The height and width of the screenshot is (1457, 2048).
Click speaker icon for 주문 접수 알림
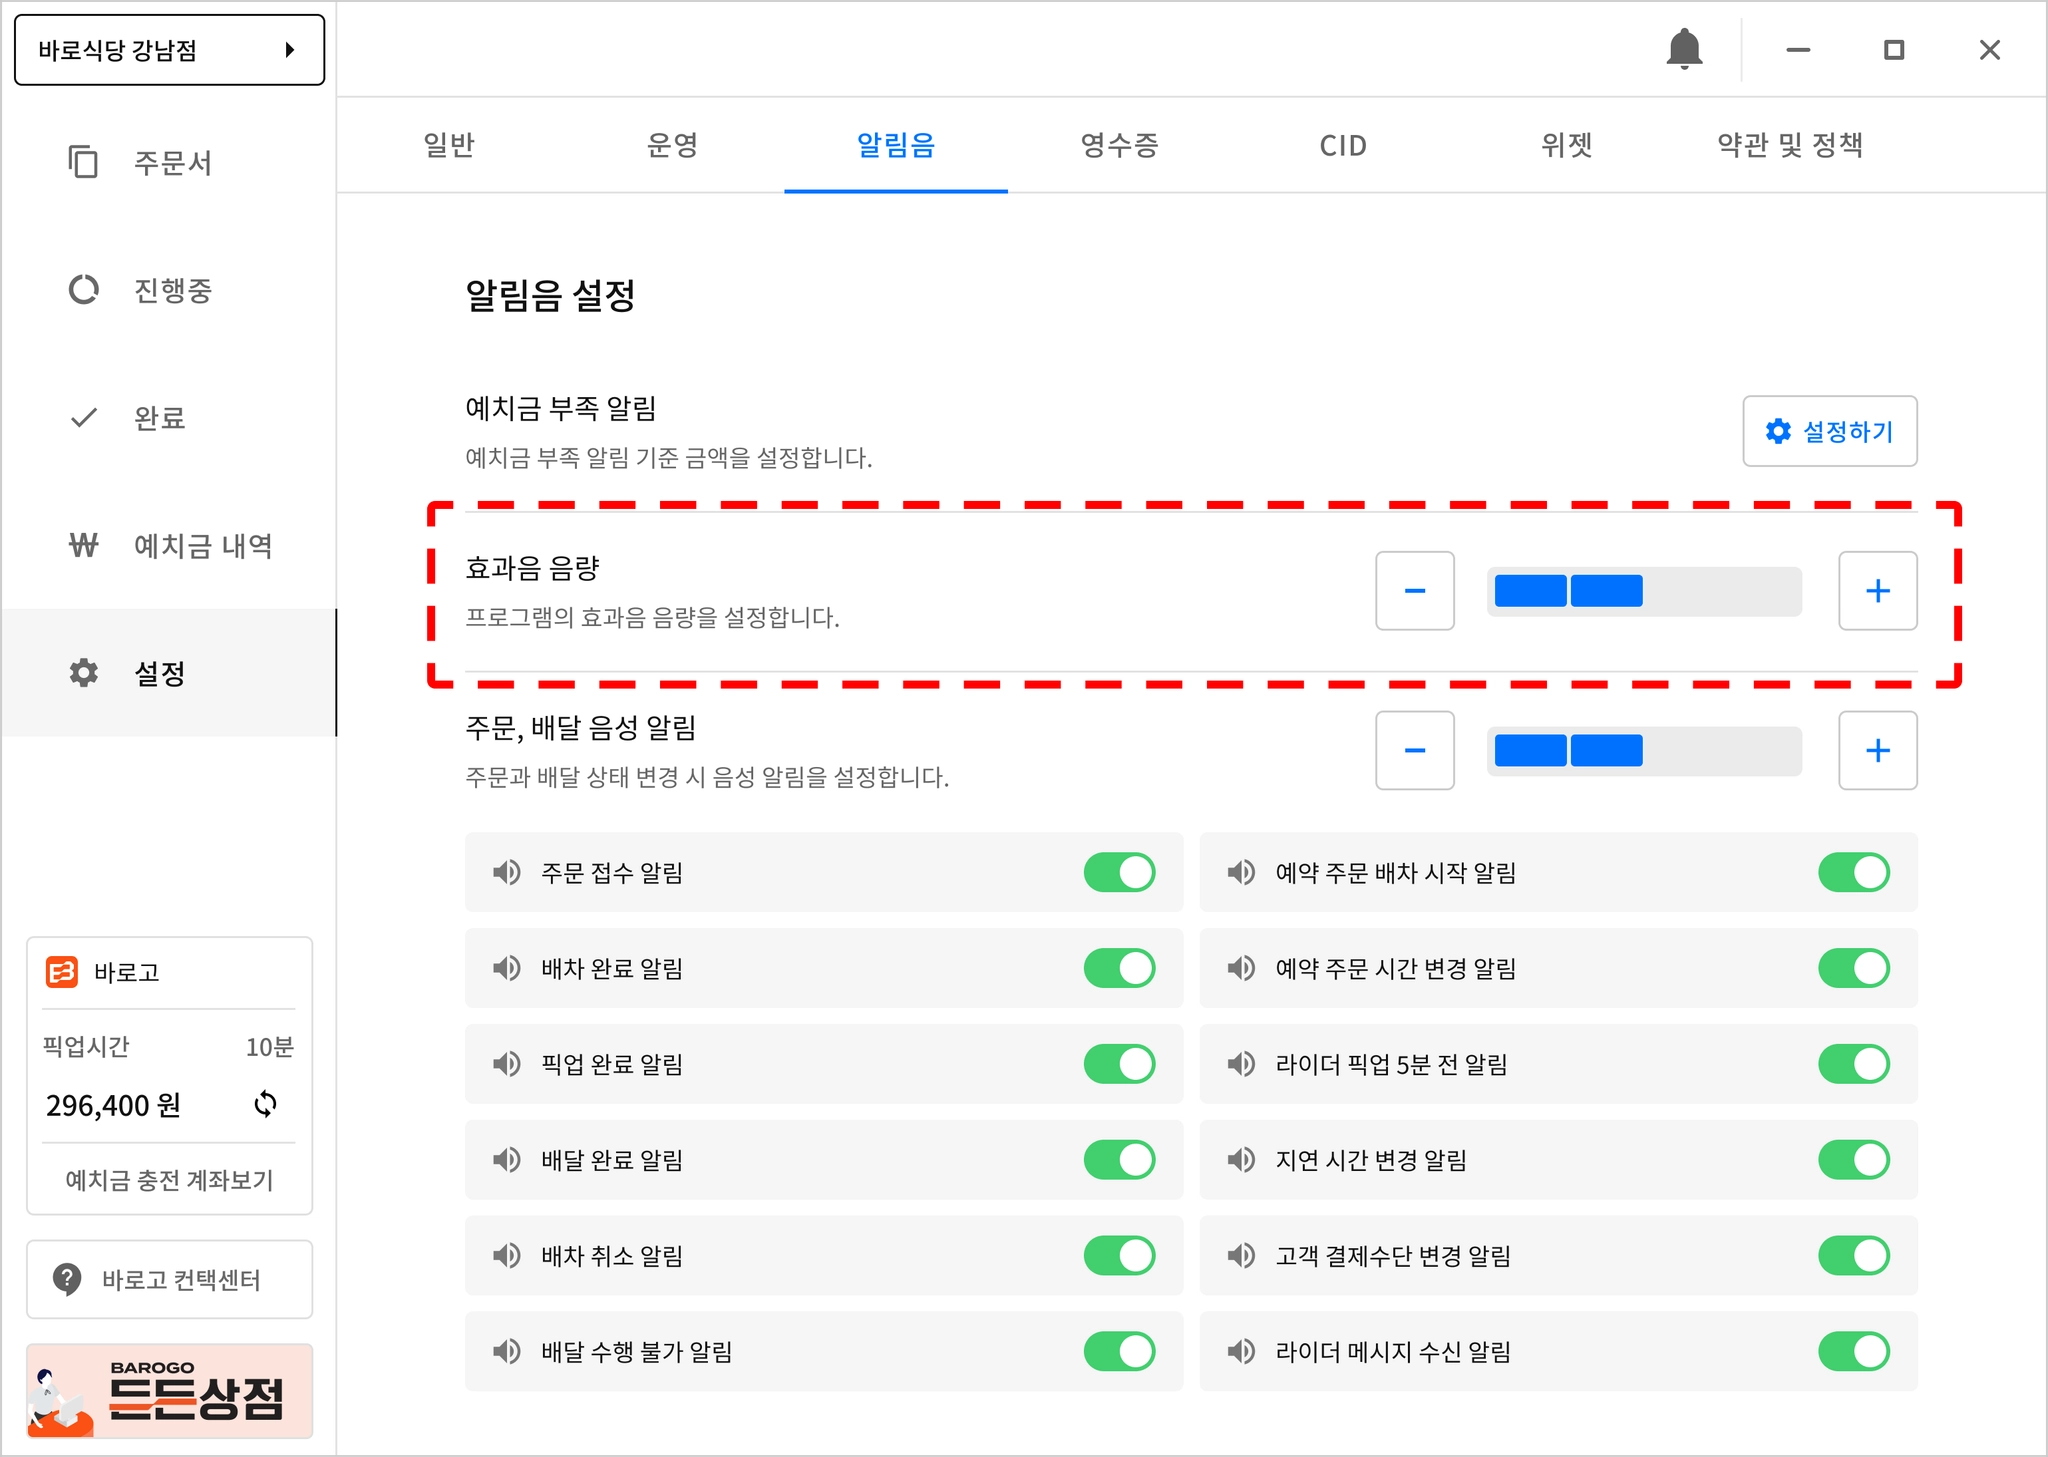(x=507, y=872)
